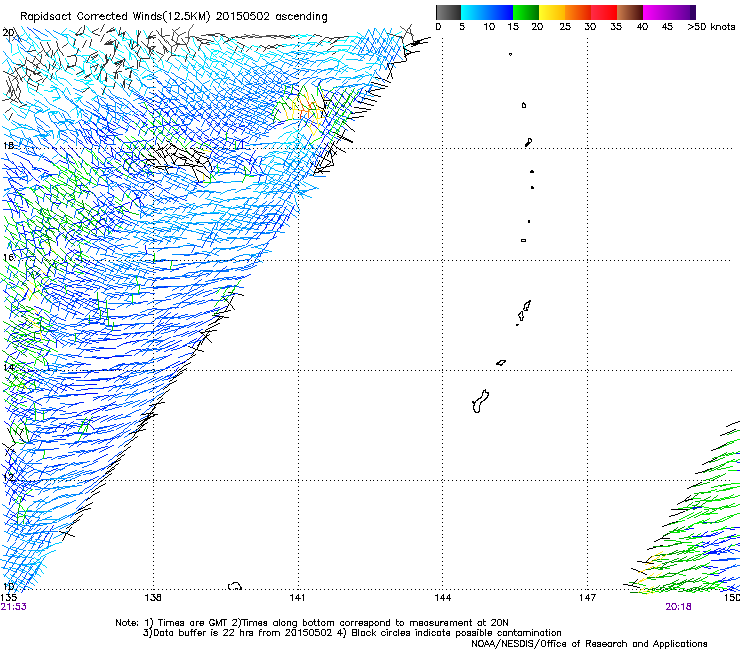Click the '141' longitude axis label
The image size is (740, 650).
pos(297,598)
